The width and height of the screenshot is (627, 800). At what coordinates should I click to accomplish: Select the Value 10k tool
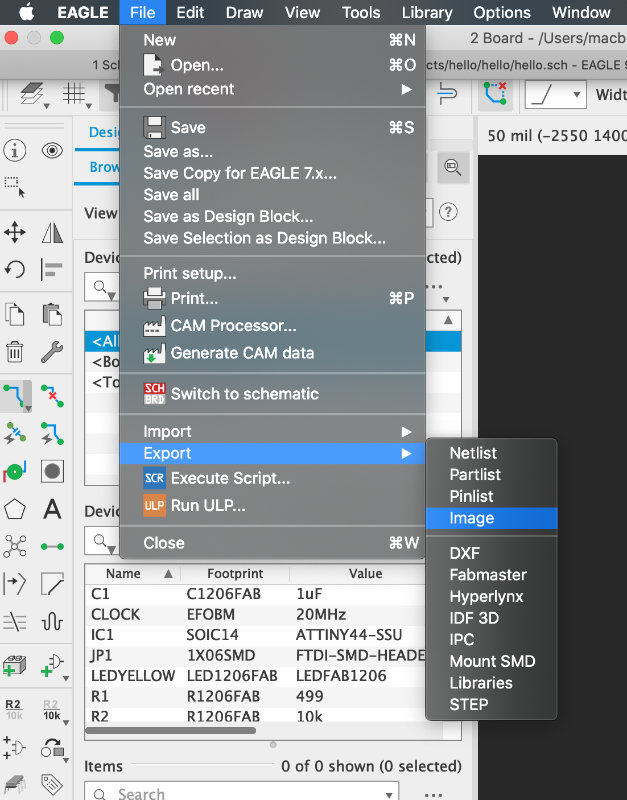[52, 710]
